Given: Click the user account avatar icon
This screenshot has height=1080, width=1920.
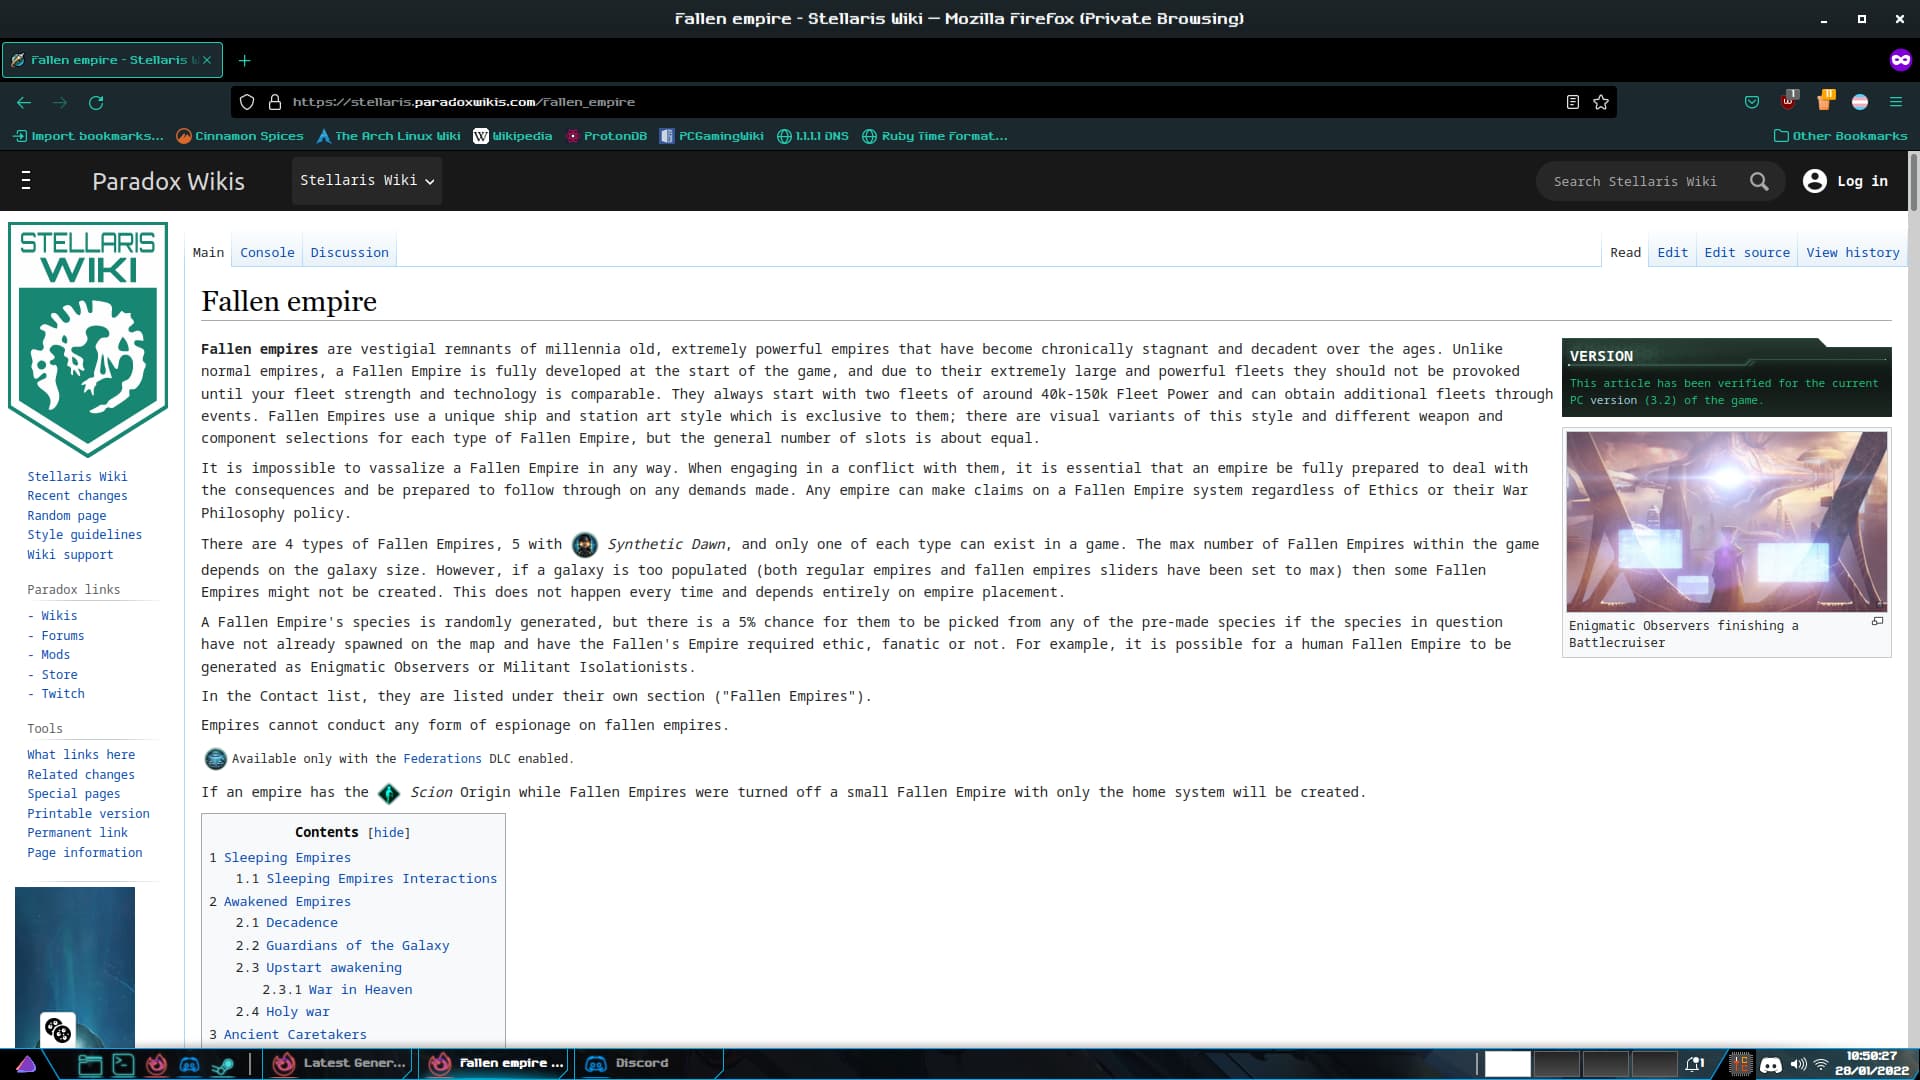Looking at the screenshot, I should click(1814, 181).
